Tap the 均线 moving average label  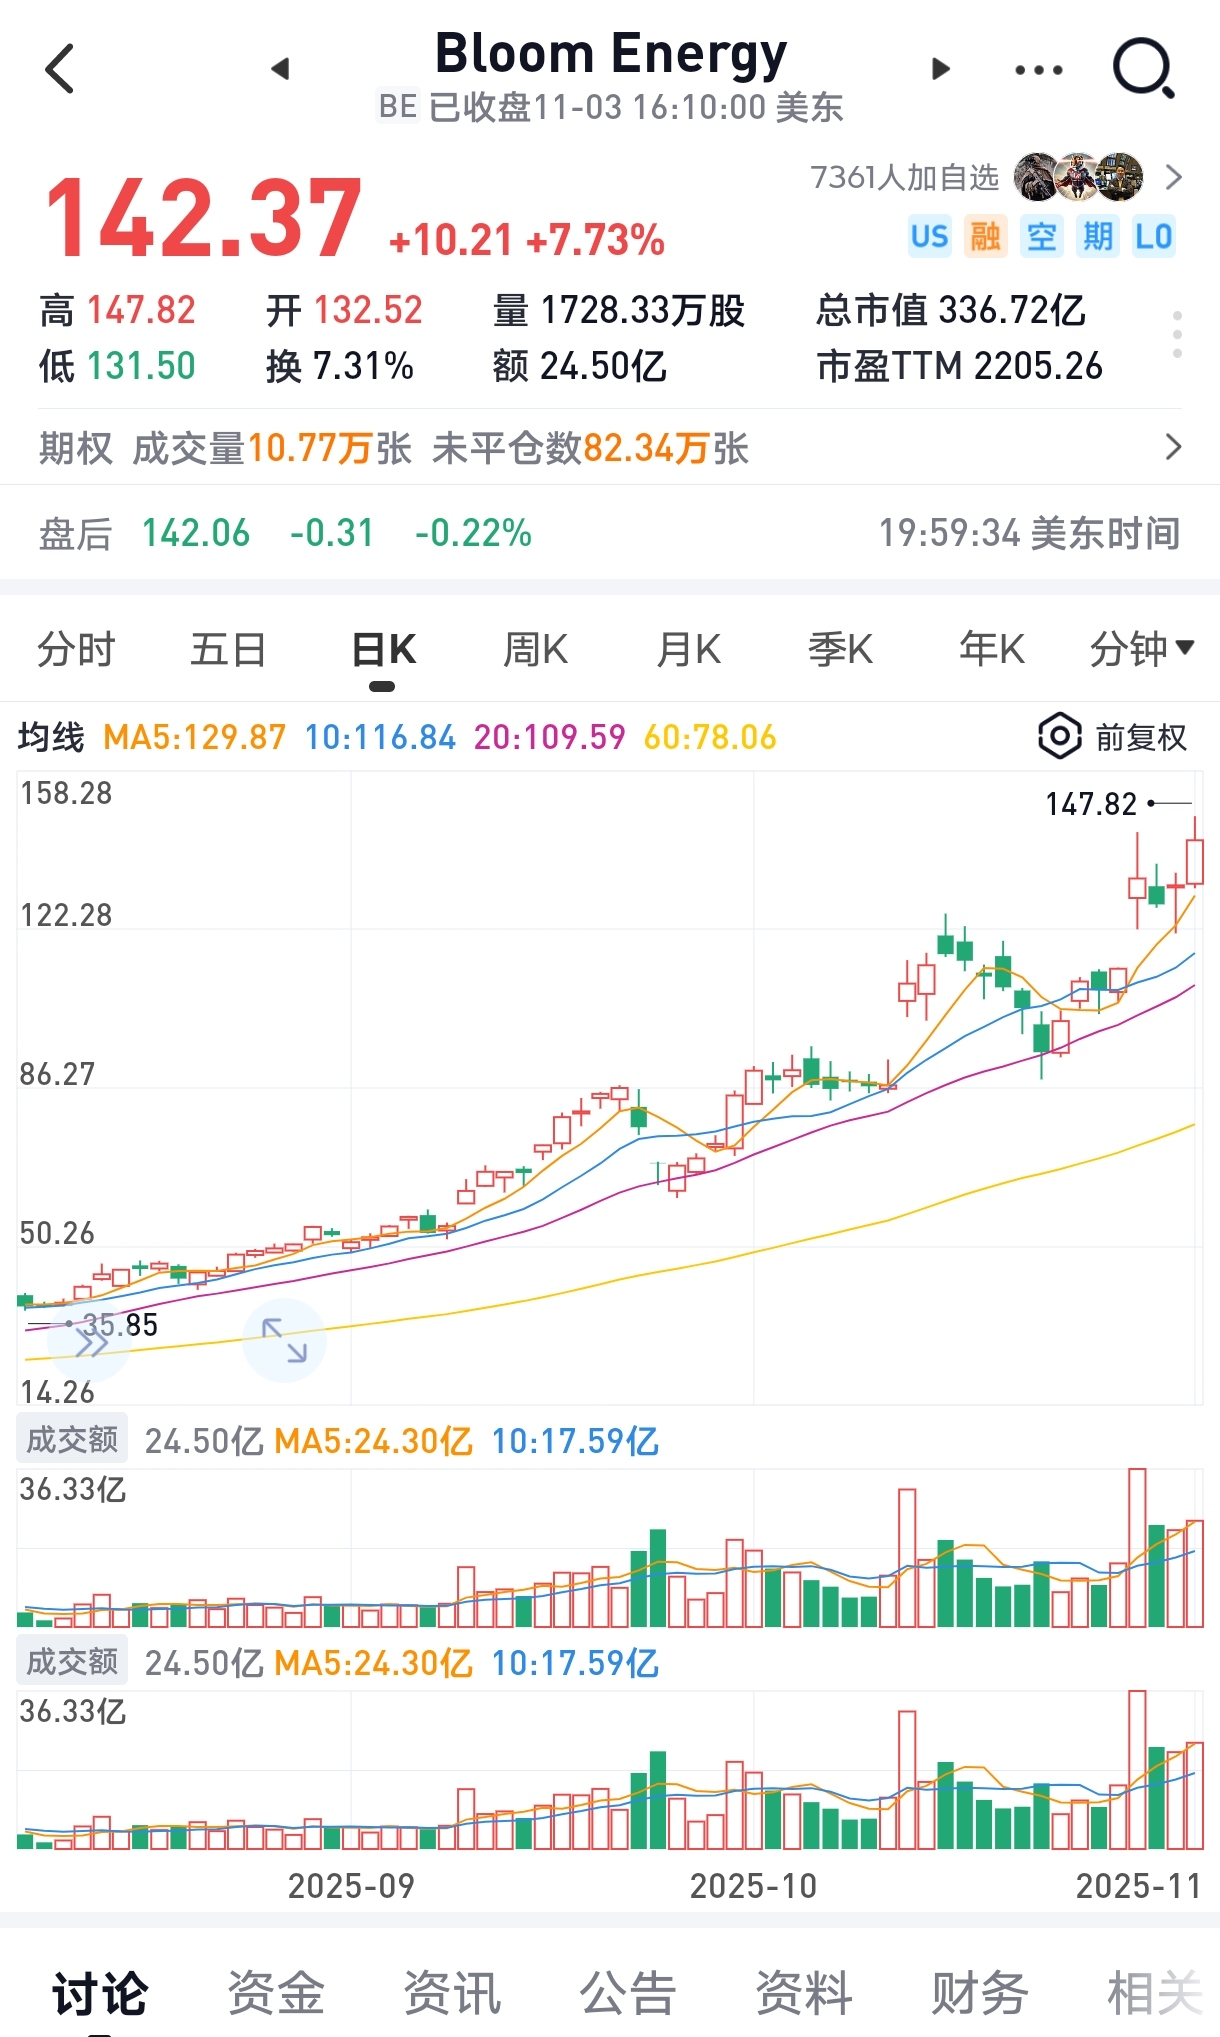[51, 738]
